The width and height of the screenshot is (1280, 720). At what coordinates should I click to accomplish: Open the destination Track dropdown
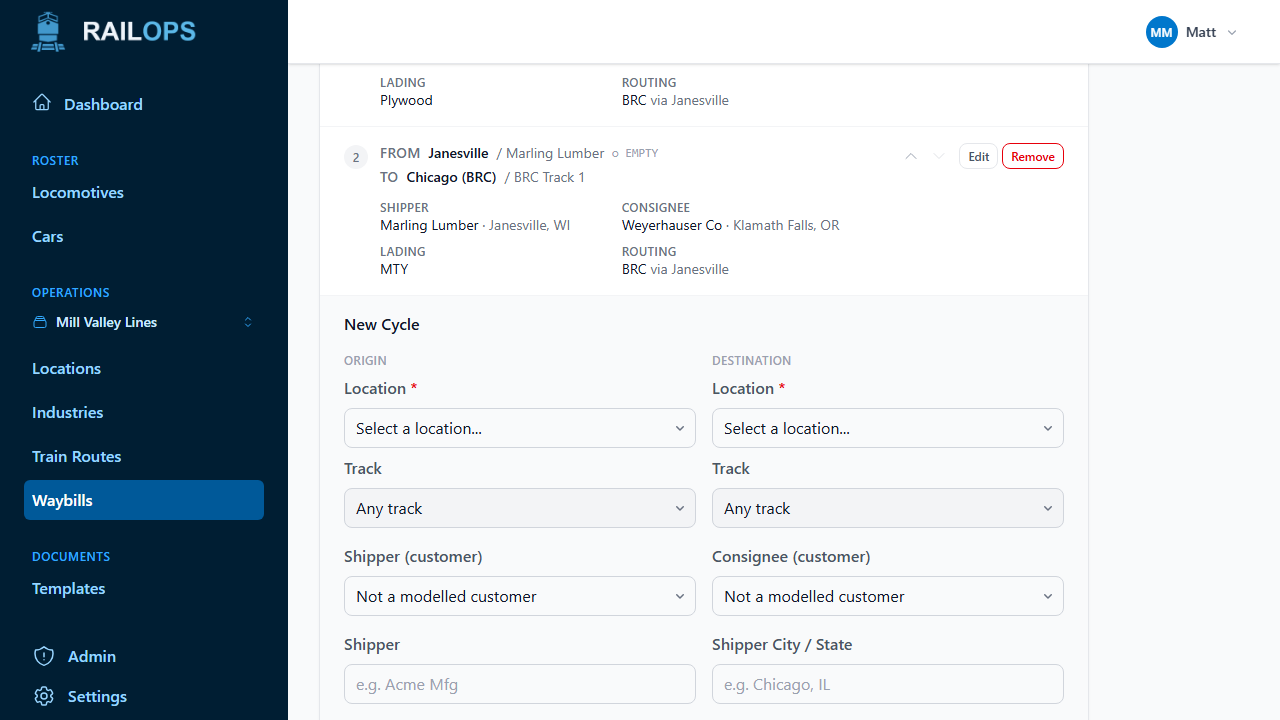888,508
